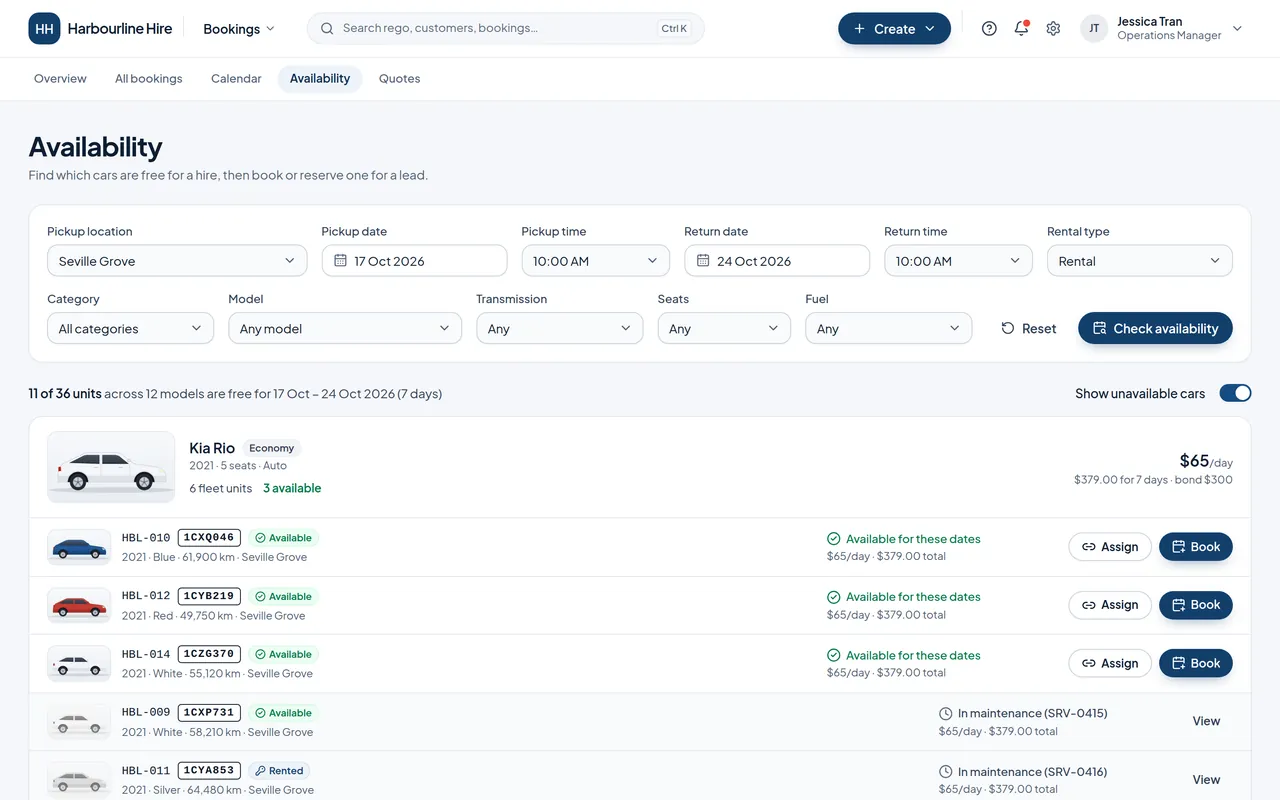This screenshot has height=800, width=1280.
Task: Open Jessica Tran account menu chevron
Action: click(x=1237, y=29)
